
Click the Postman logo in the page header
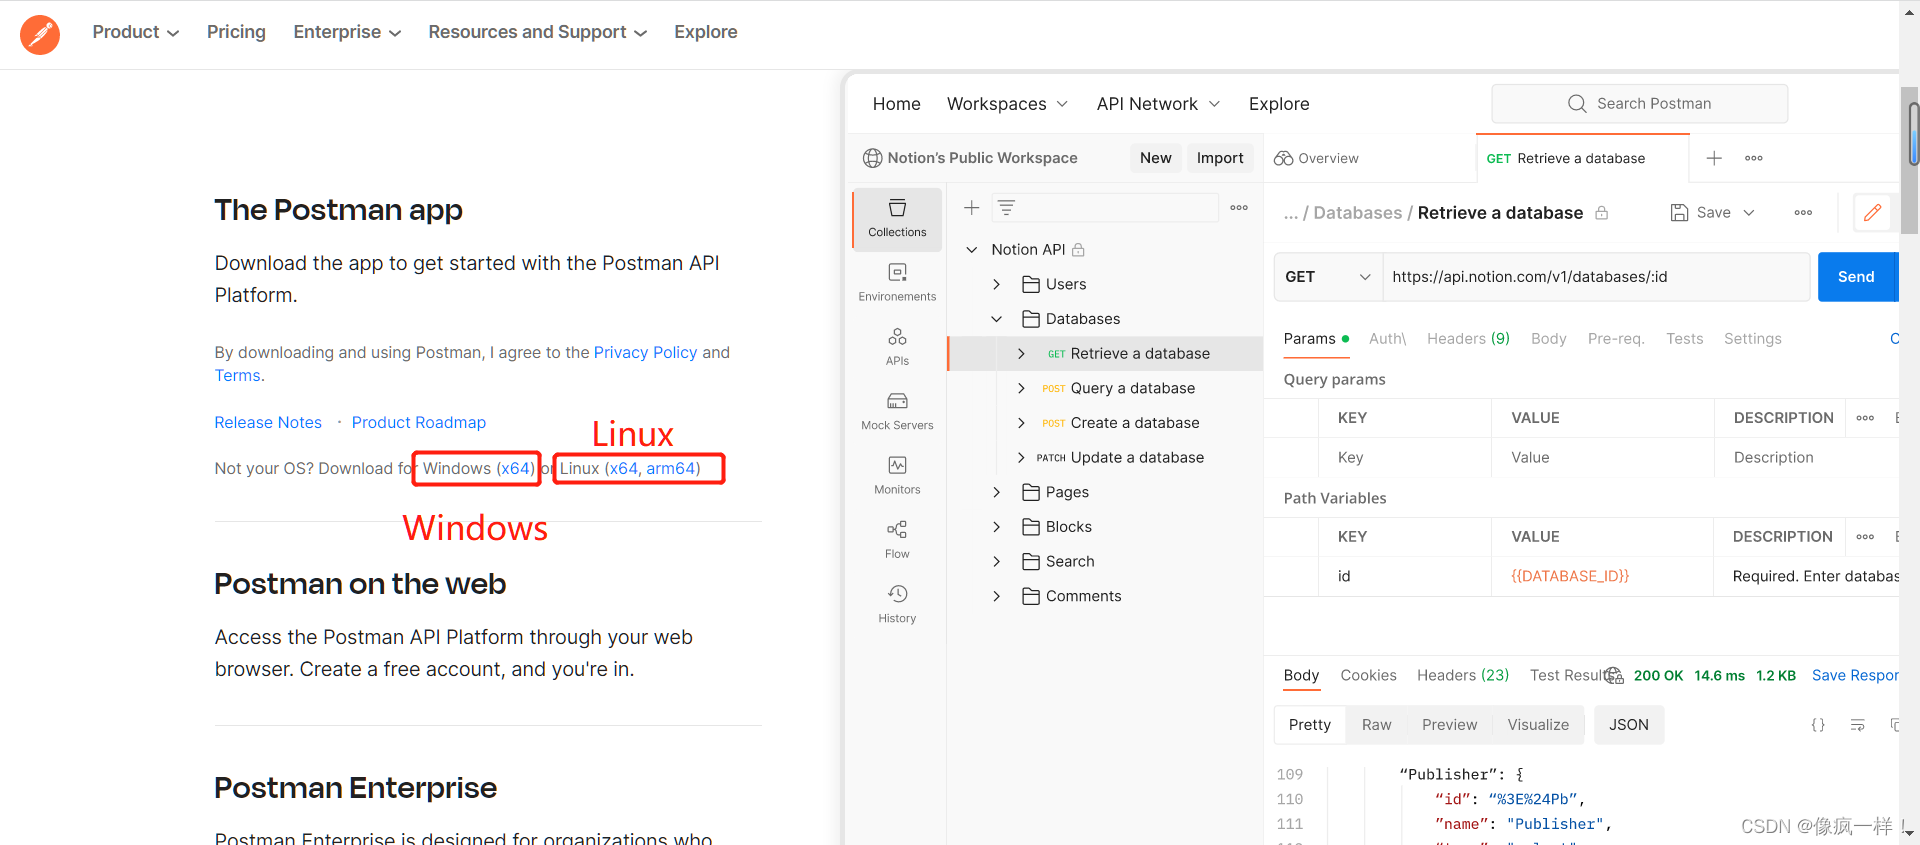pos(40,34)
